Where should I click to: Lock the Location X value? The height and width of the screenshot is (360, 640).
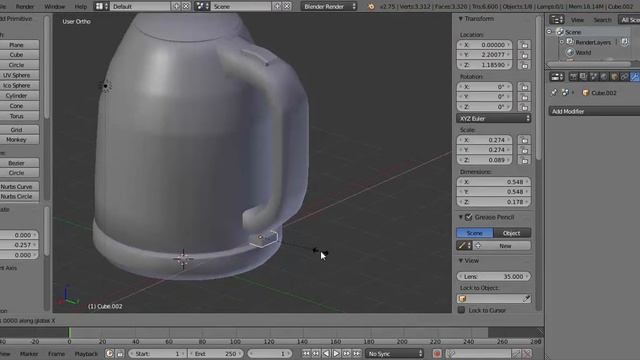pos(524,45)
